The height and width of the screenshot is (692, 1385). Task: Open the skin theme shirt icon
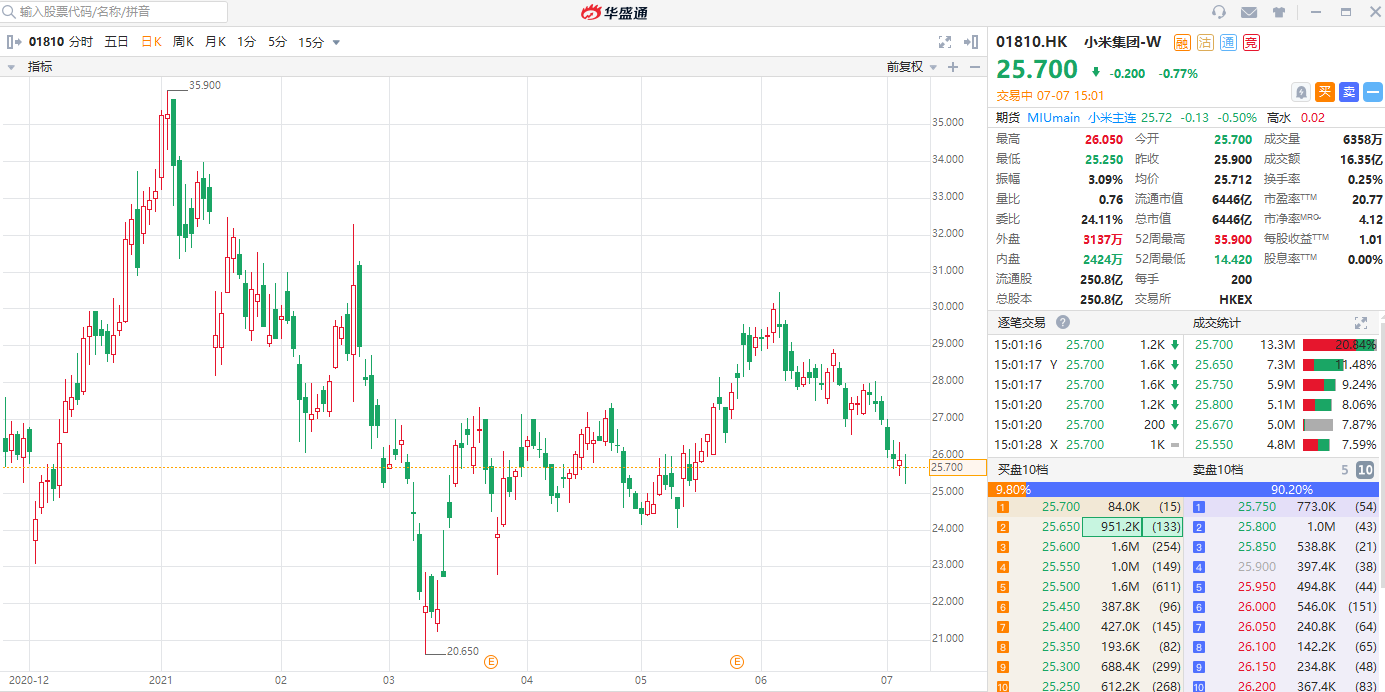[x=1278, y=12]
